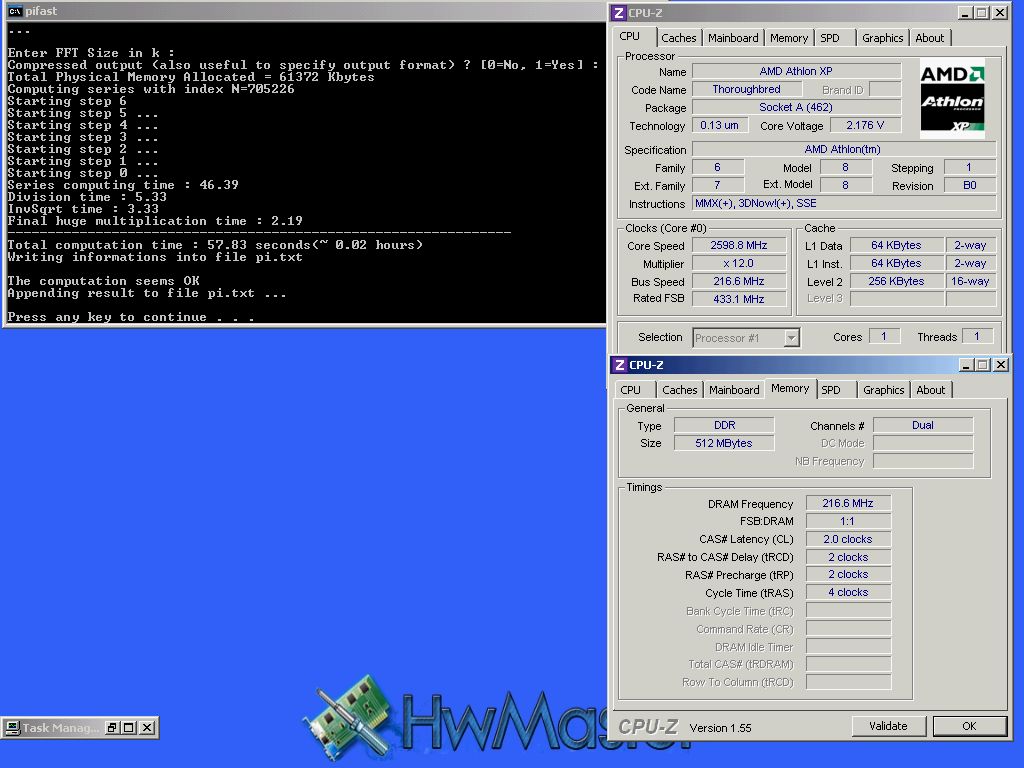The width and height of the screenshot is (1024, 768).
Task: Click the RAS# Precharge (tRP) value 2 clocks
Action: (x=848, y=575)
